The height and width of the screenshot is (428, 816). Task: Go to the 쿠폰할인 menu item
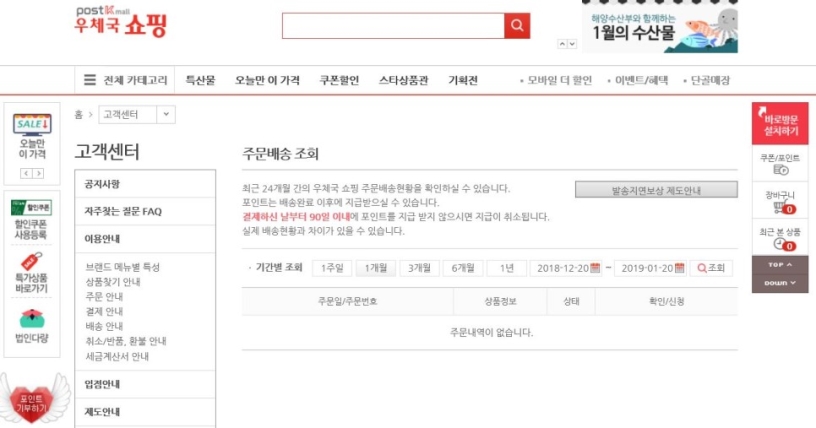(339, 80)
